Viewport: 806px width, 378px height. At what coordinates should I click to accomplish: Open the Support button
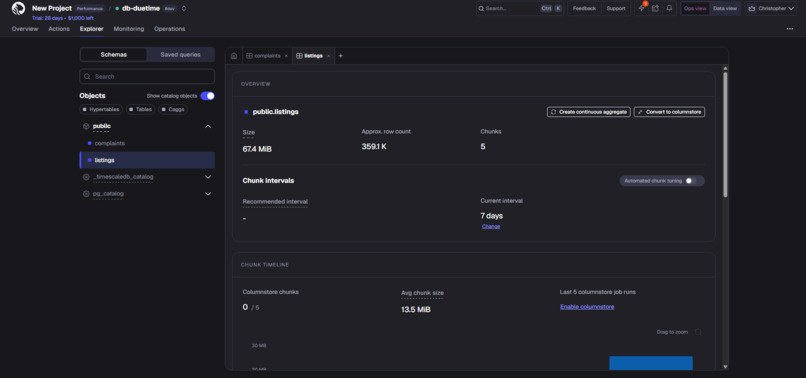[x=616, y=9]
